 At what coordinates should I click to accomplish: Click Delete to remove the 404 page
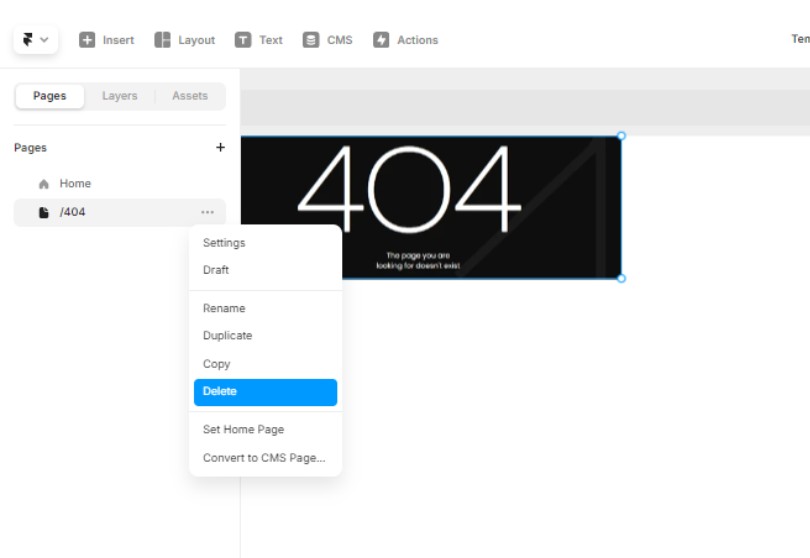pos(220,392)
